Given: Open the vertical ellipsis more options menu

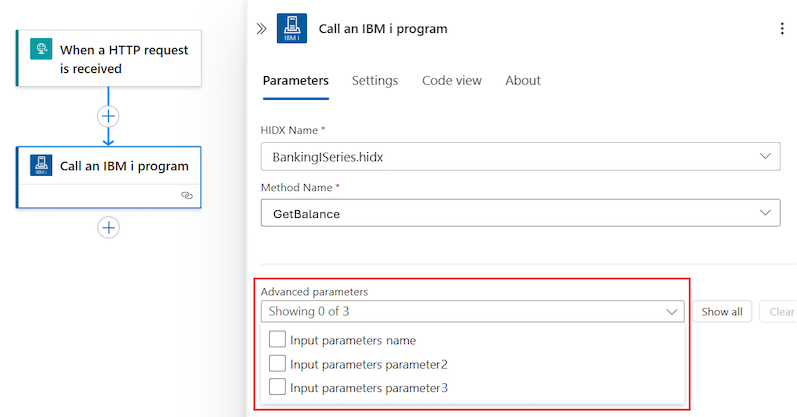Looking at the screenshot, I should click(x=782, y=29).
